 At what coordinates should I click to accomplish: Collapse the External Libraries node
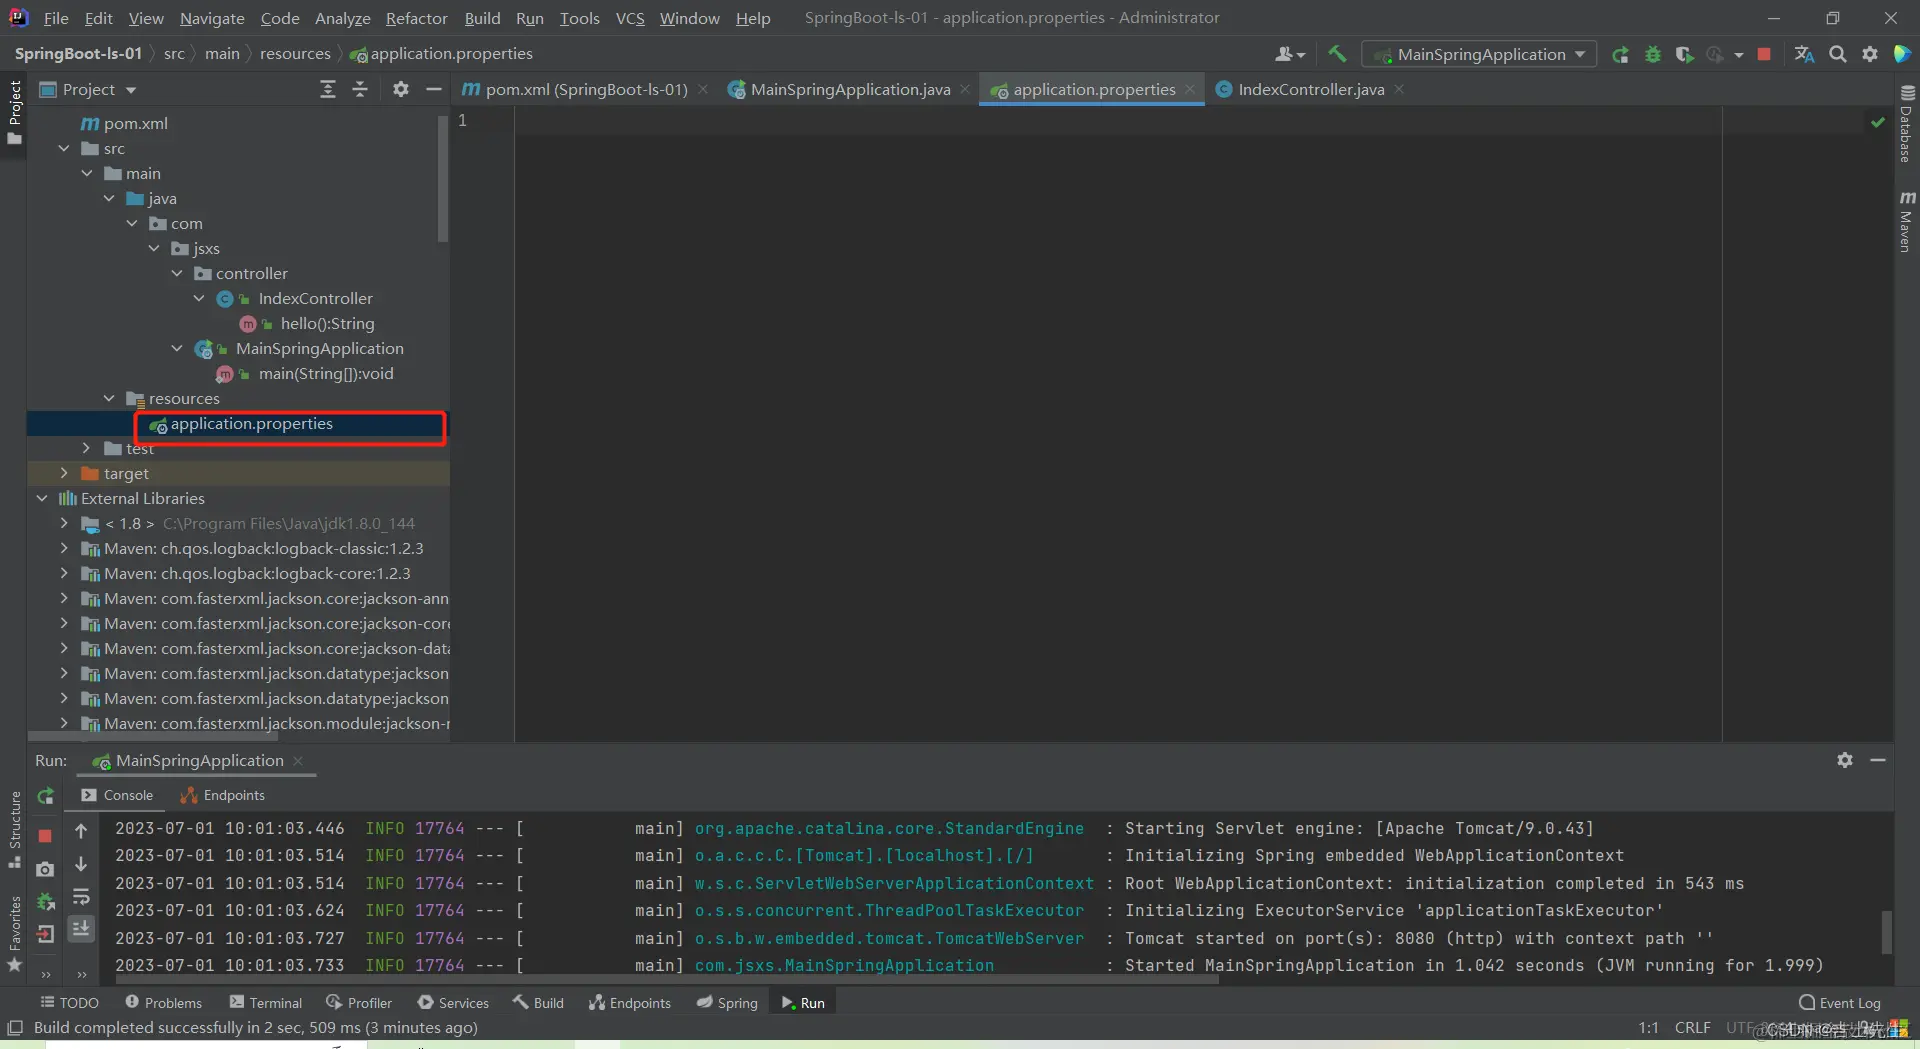pos(42,499)
